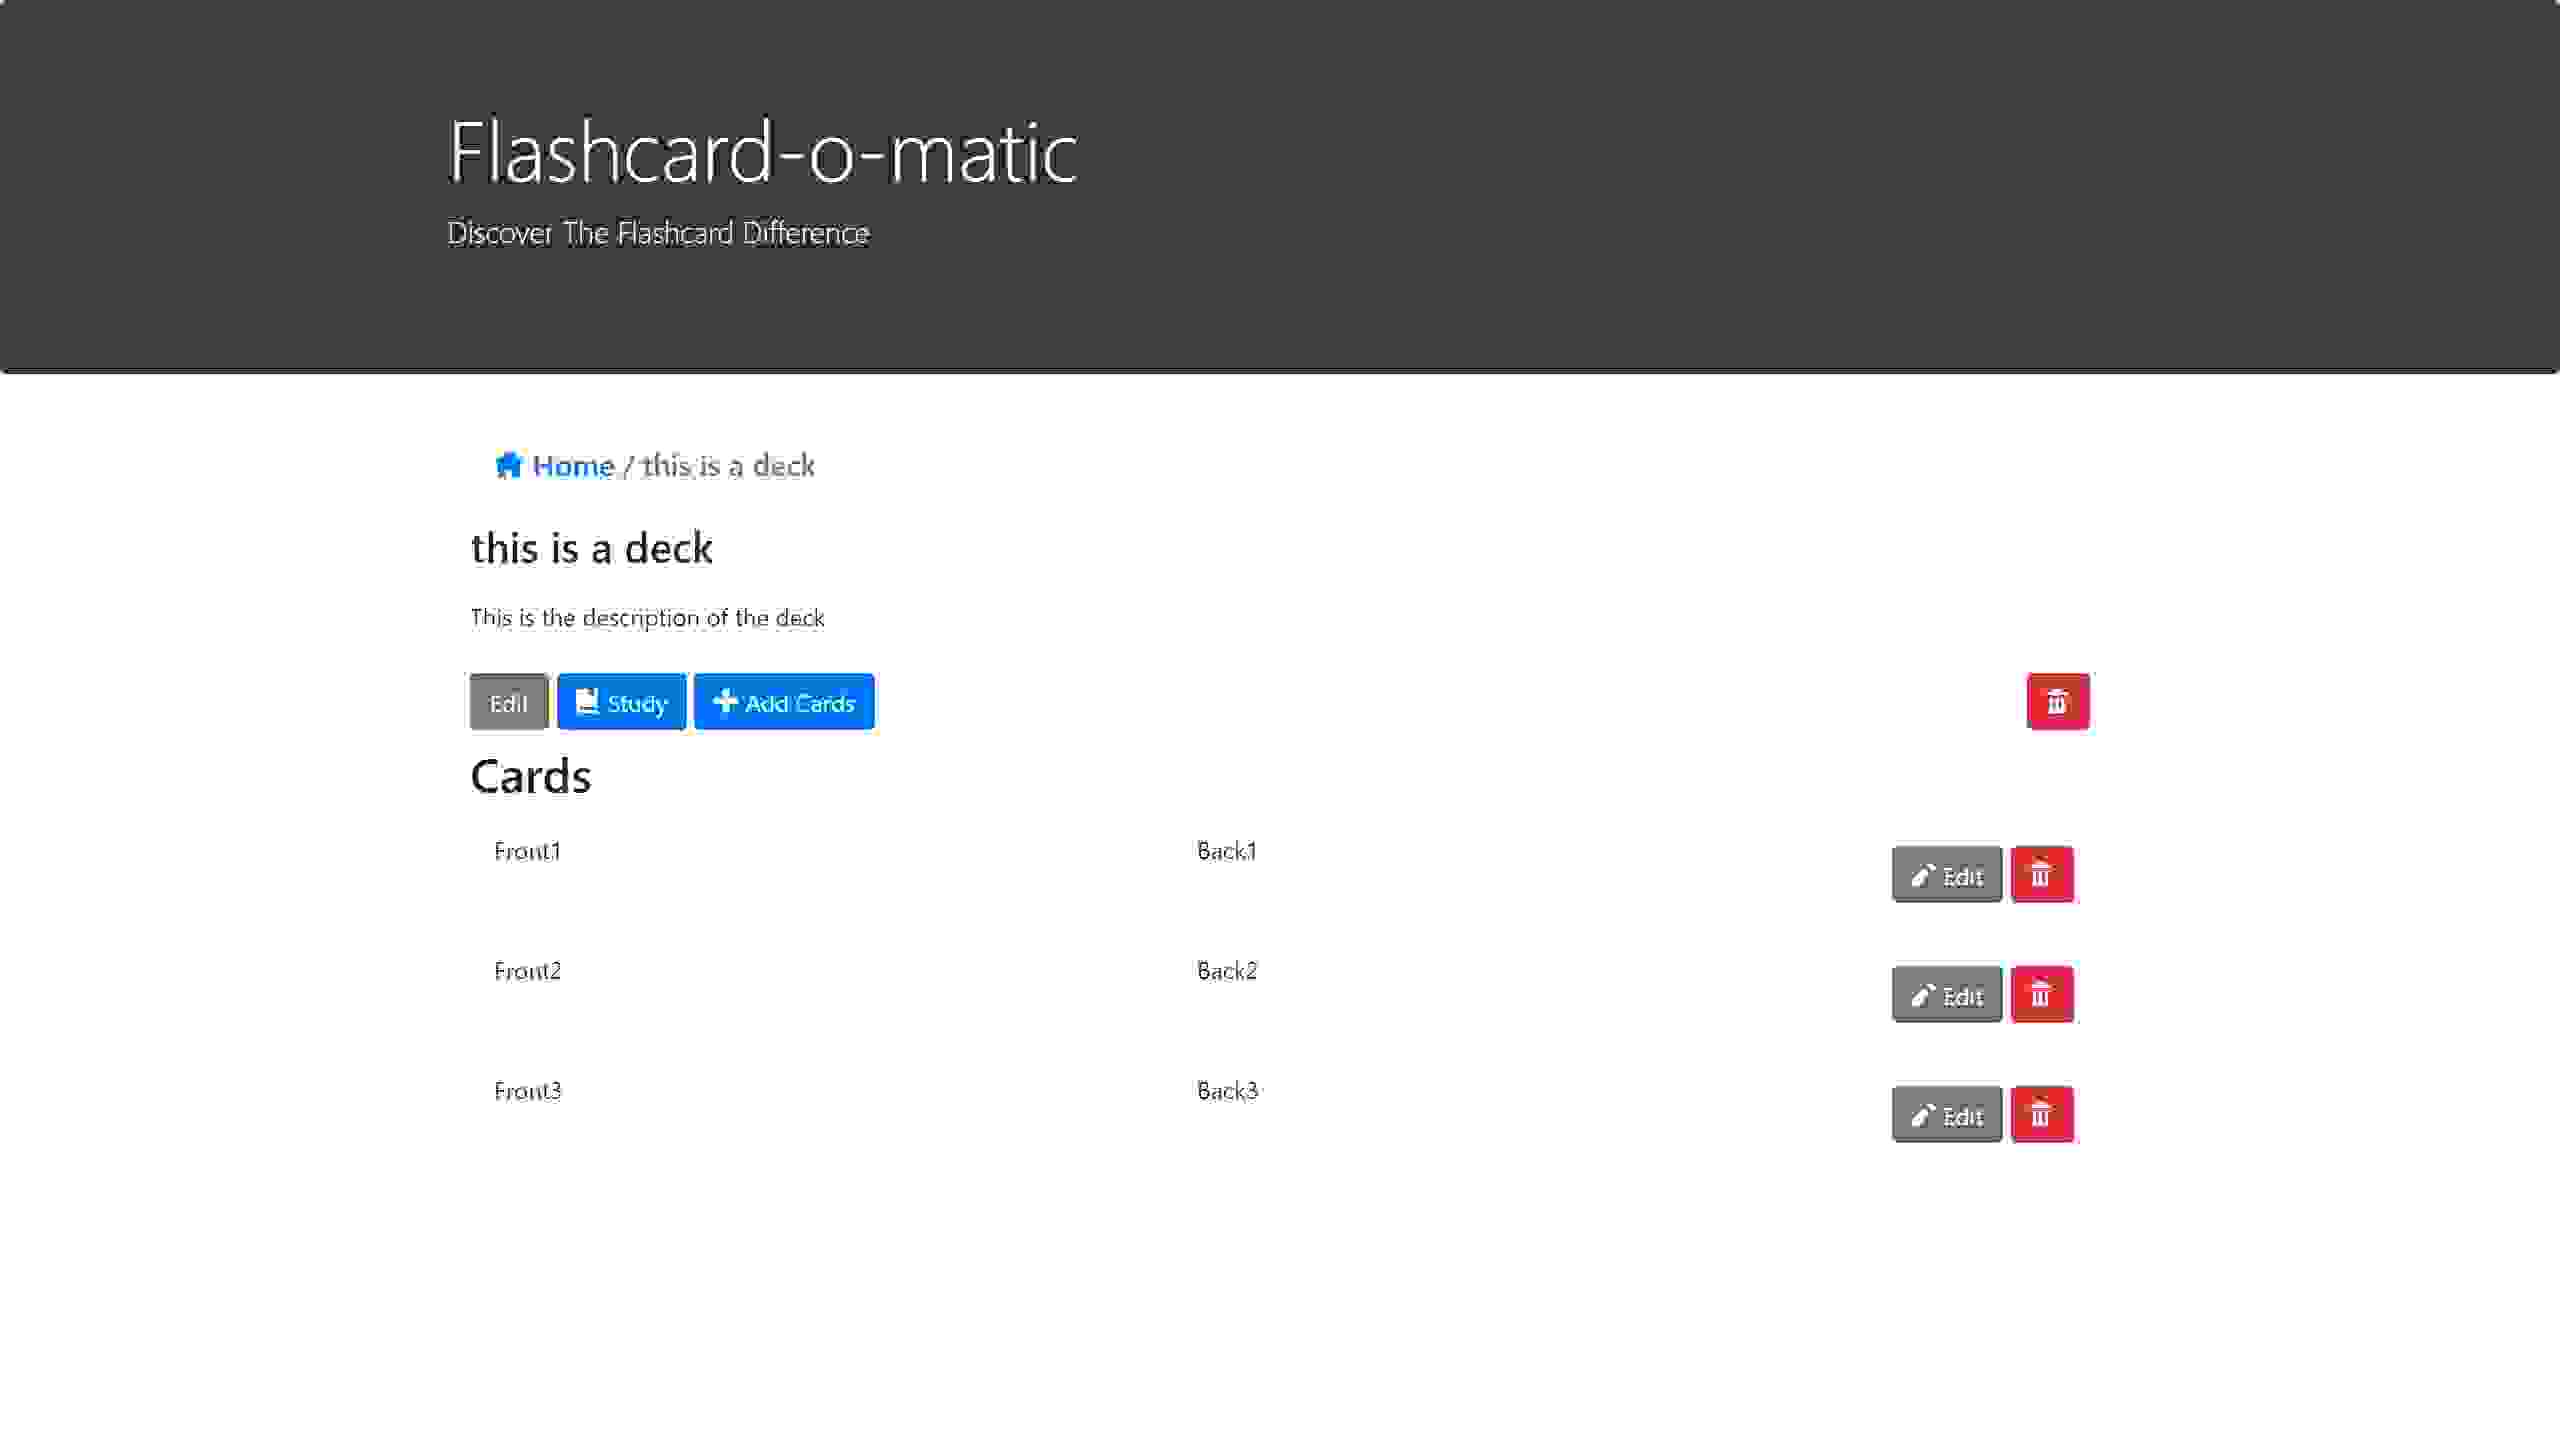Click the Front2 card text
2560x1440 pixels.
527,971
